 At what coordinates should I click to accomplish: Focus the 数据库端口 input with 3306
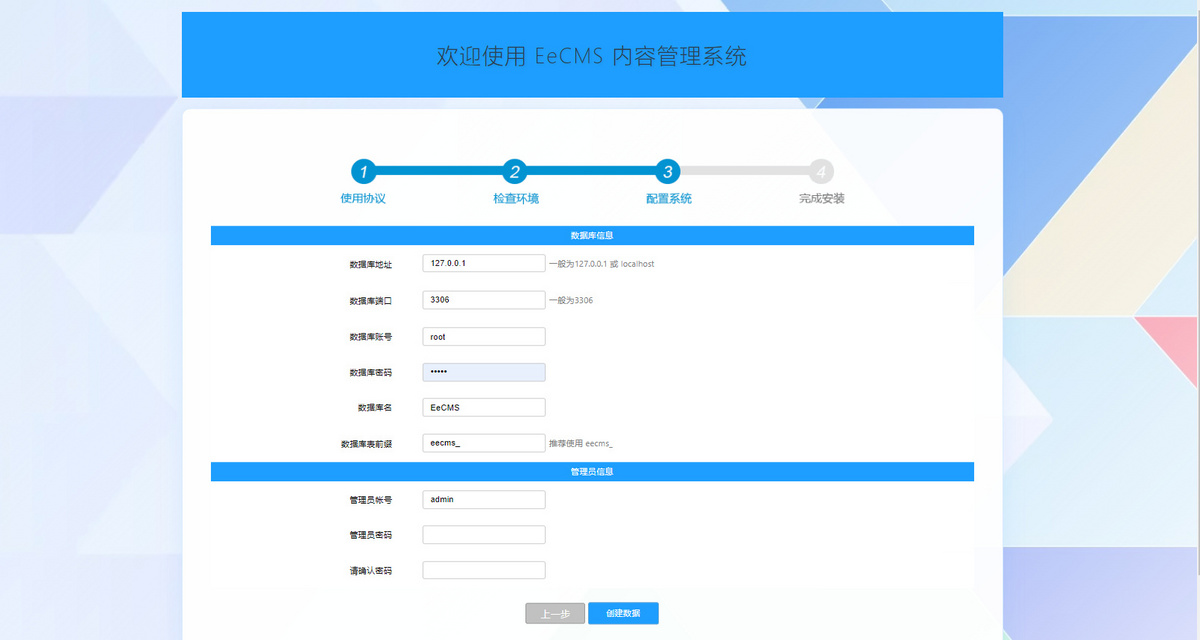[484, 300]
